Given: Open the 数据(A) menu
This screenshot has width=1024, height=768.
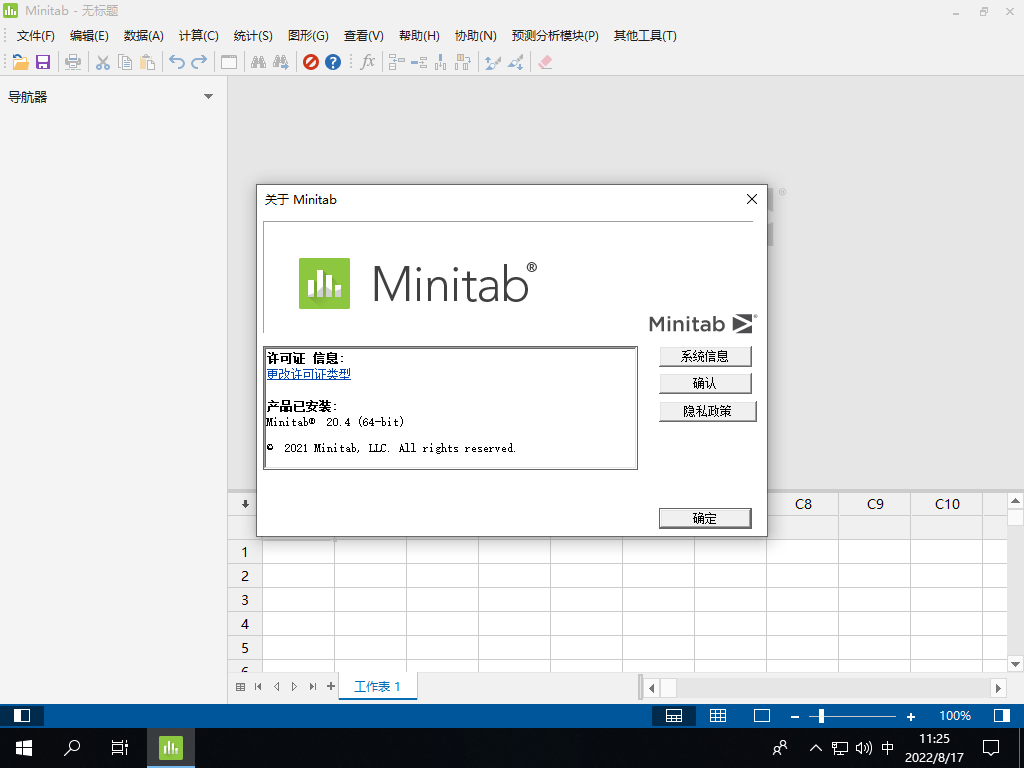Looking at the screenshot, I should [144, 36].
